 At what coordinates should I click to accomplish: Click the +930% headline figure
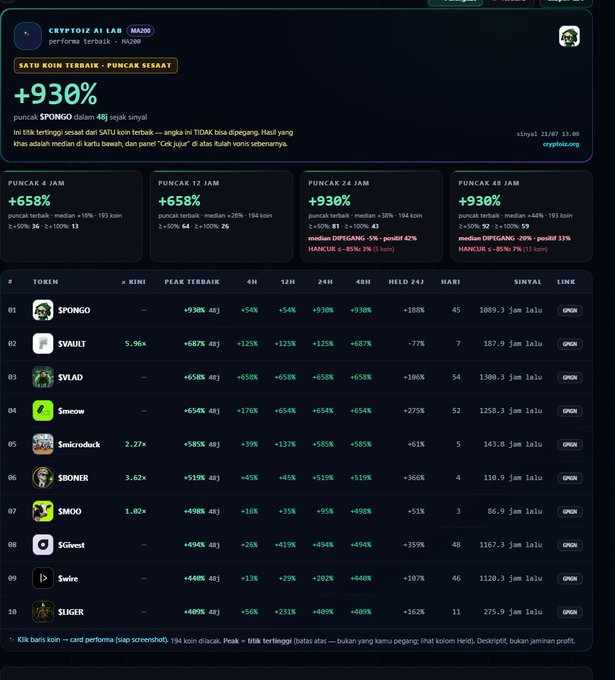[56, 94]
